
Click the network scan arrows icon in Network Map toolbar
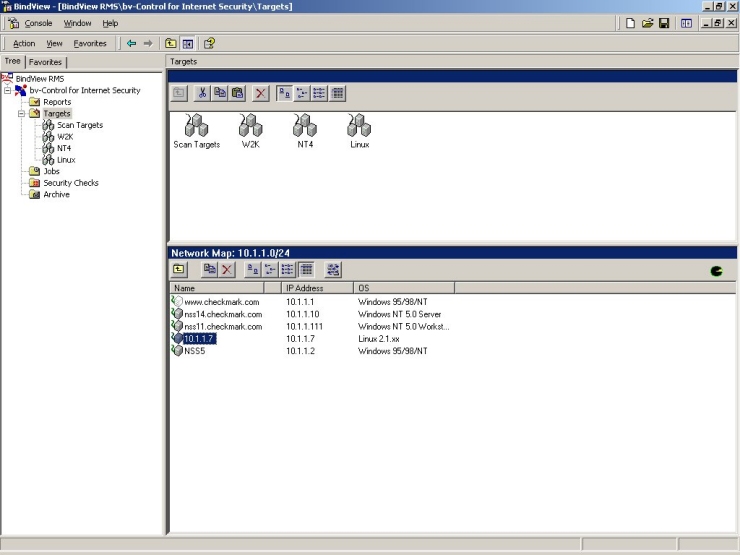click(333, 269)
